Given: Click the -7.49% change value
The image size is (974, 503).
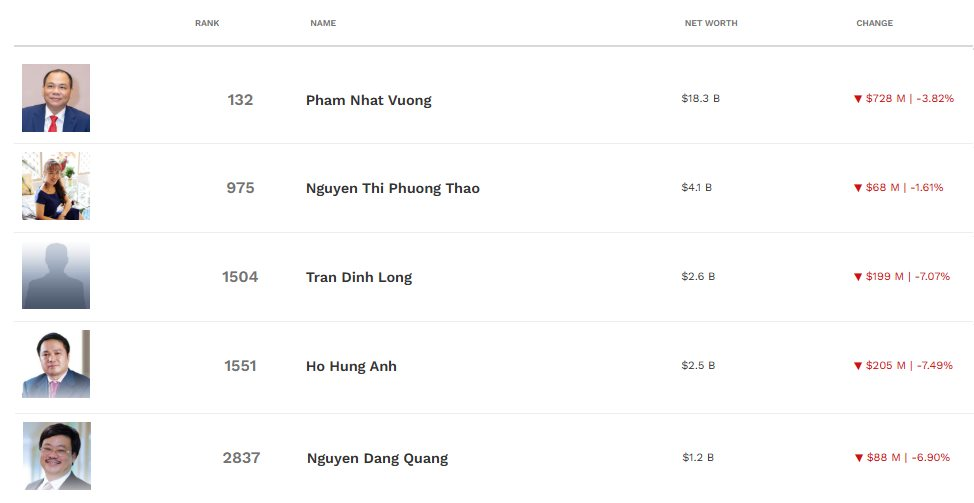Looking at the screenshot, I should (x=934, y=366).
